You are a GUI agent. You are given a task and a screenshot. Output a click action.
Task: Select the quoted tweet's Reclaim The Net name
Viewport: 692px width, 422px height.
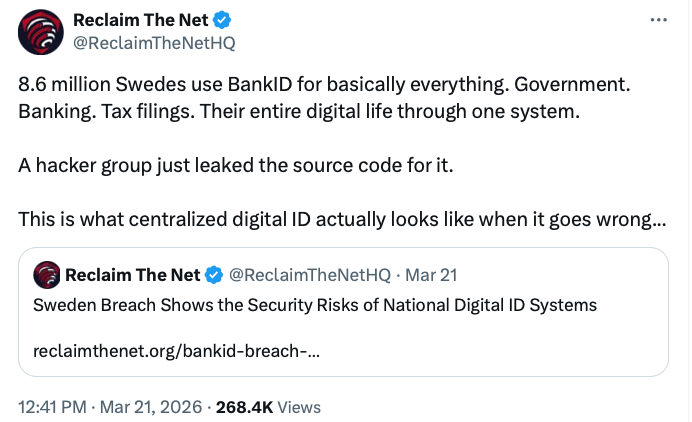click(x=132, y=275)
